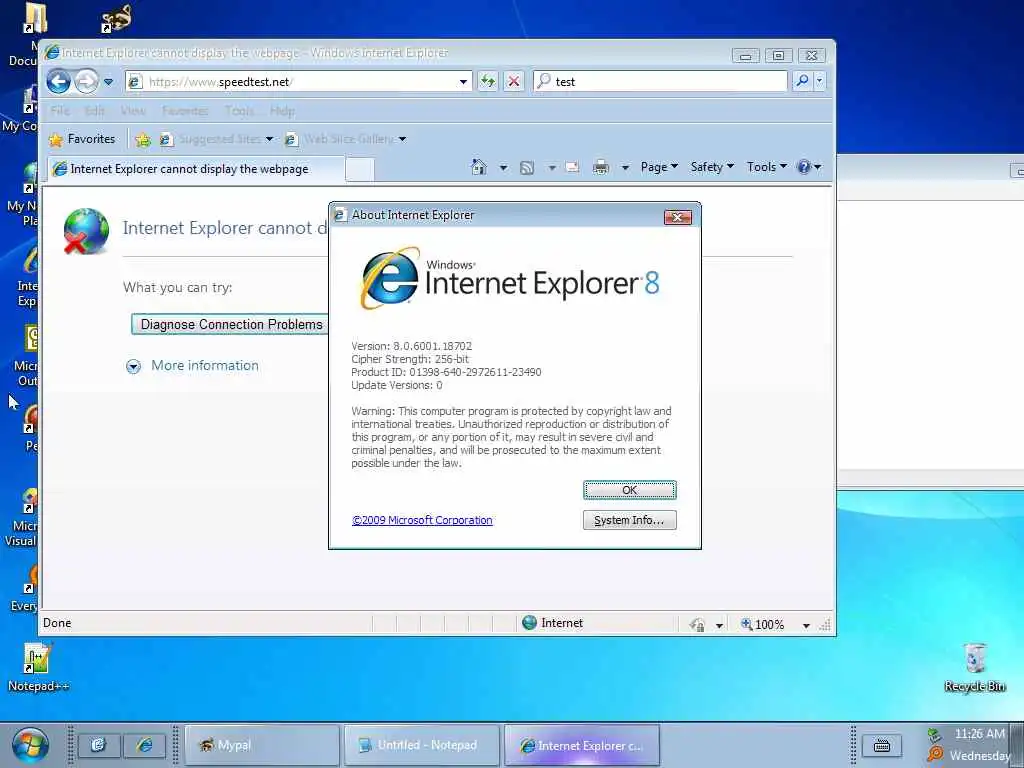Click the Version 8.0.6001.18702 text
The image size is (1024, 768).
tap(411, 346)
